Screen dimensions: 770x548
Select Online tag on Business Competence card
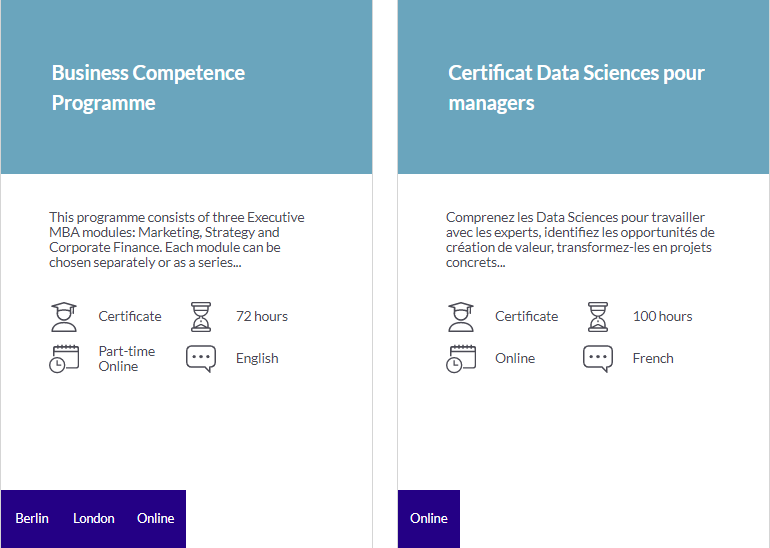[x=156, y=519]
